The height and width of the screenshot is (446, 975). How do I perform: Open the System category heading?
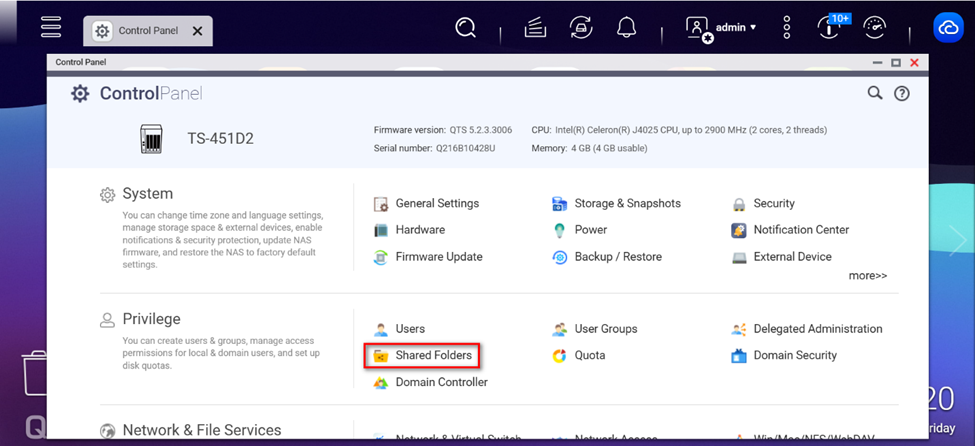pos(147,194)
